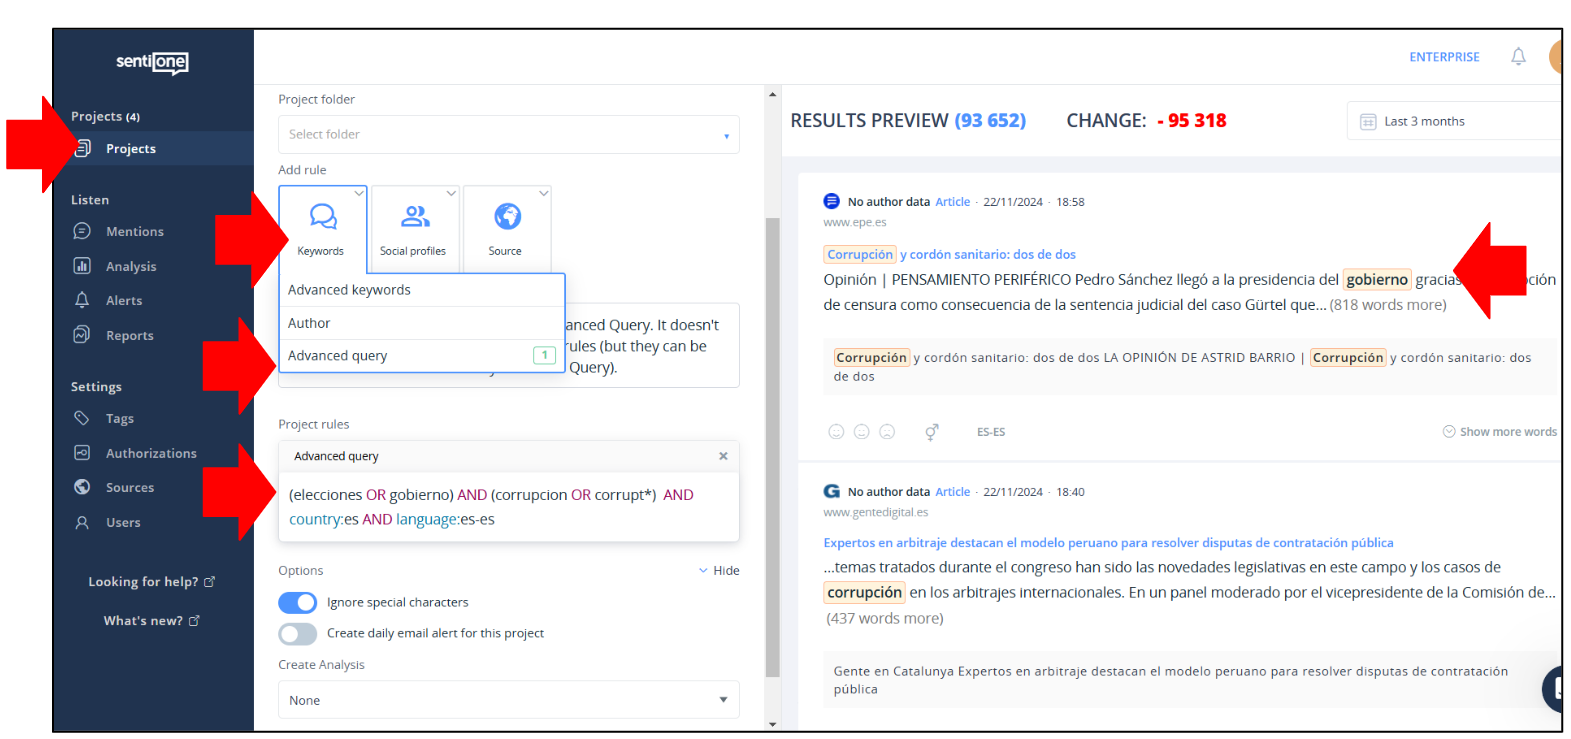Click the scrollbar down arrow

pyautogui.click(x=772, y=724)
